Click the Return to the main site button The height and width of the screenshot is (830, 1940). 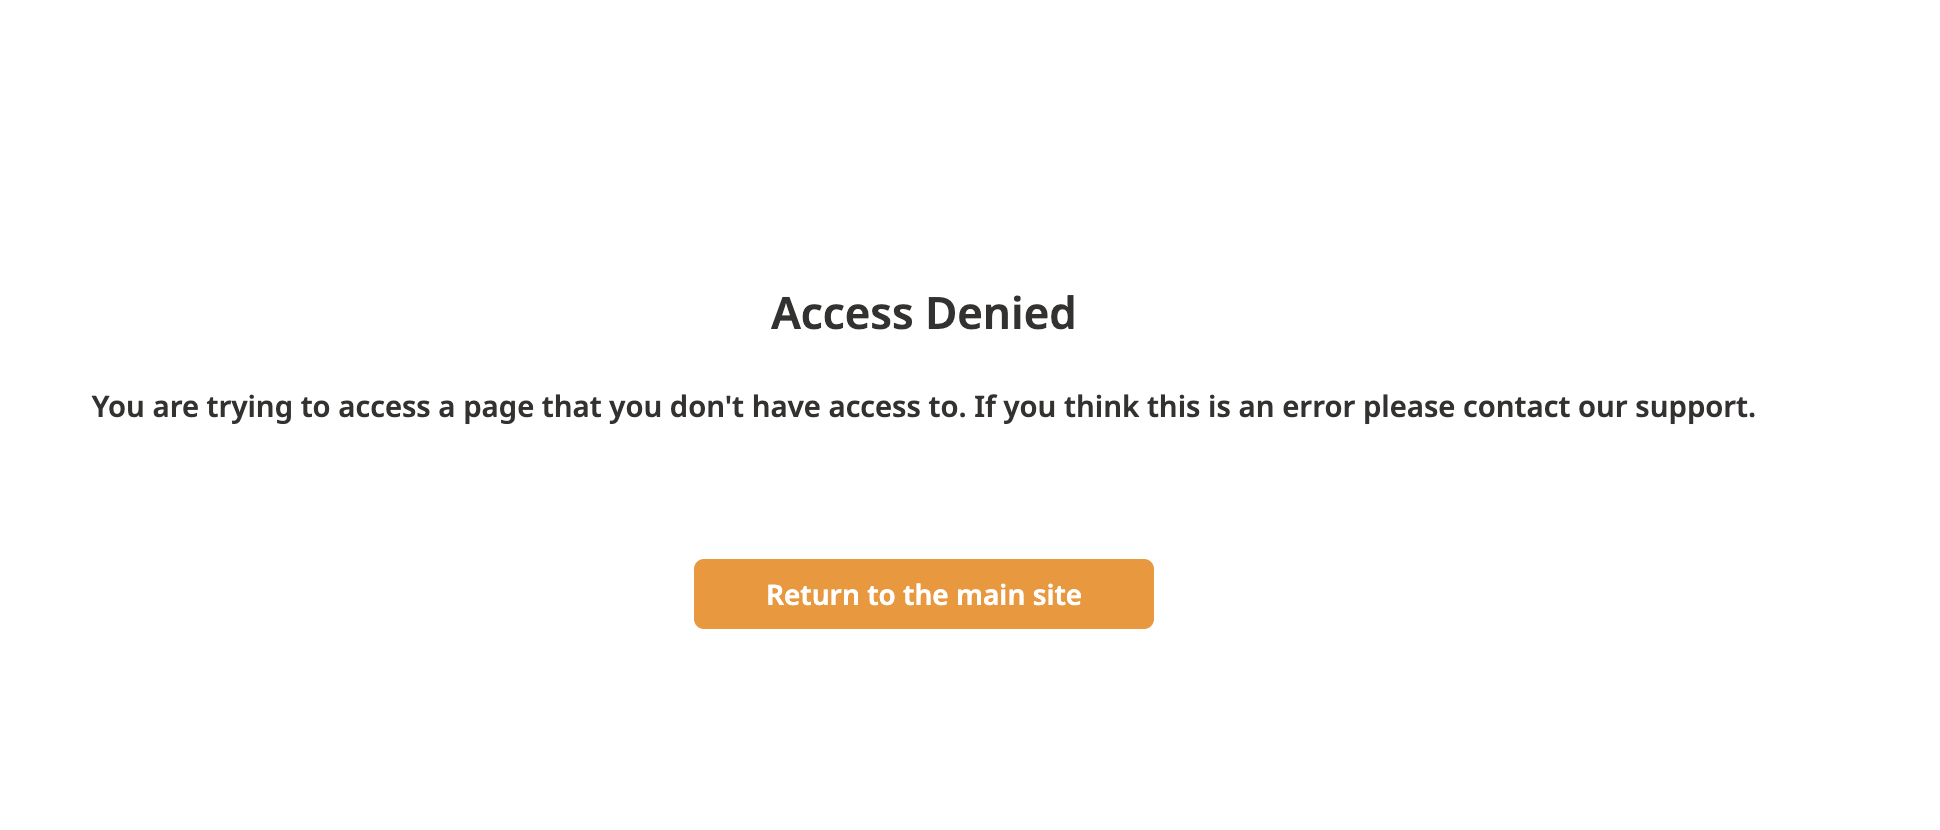coord(923,594)
